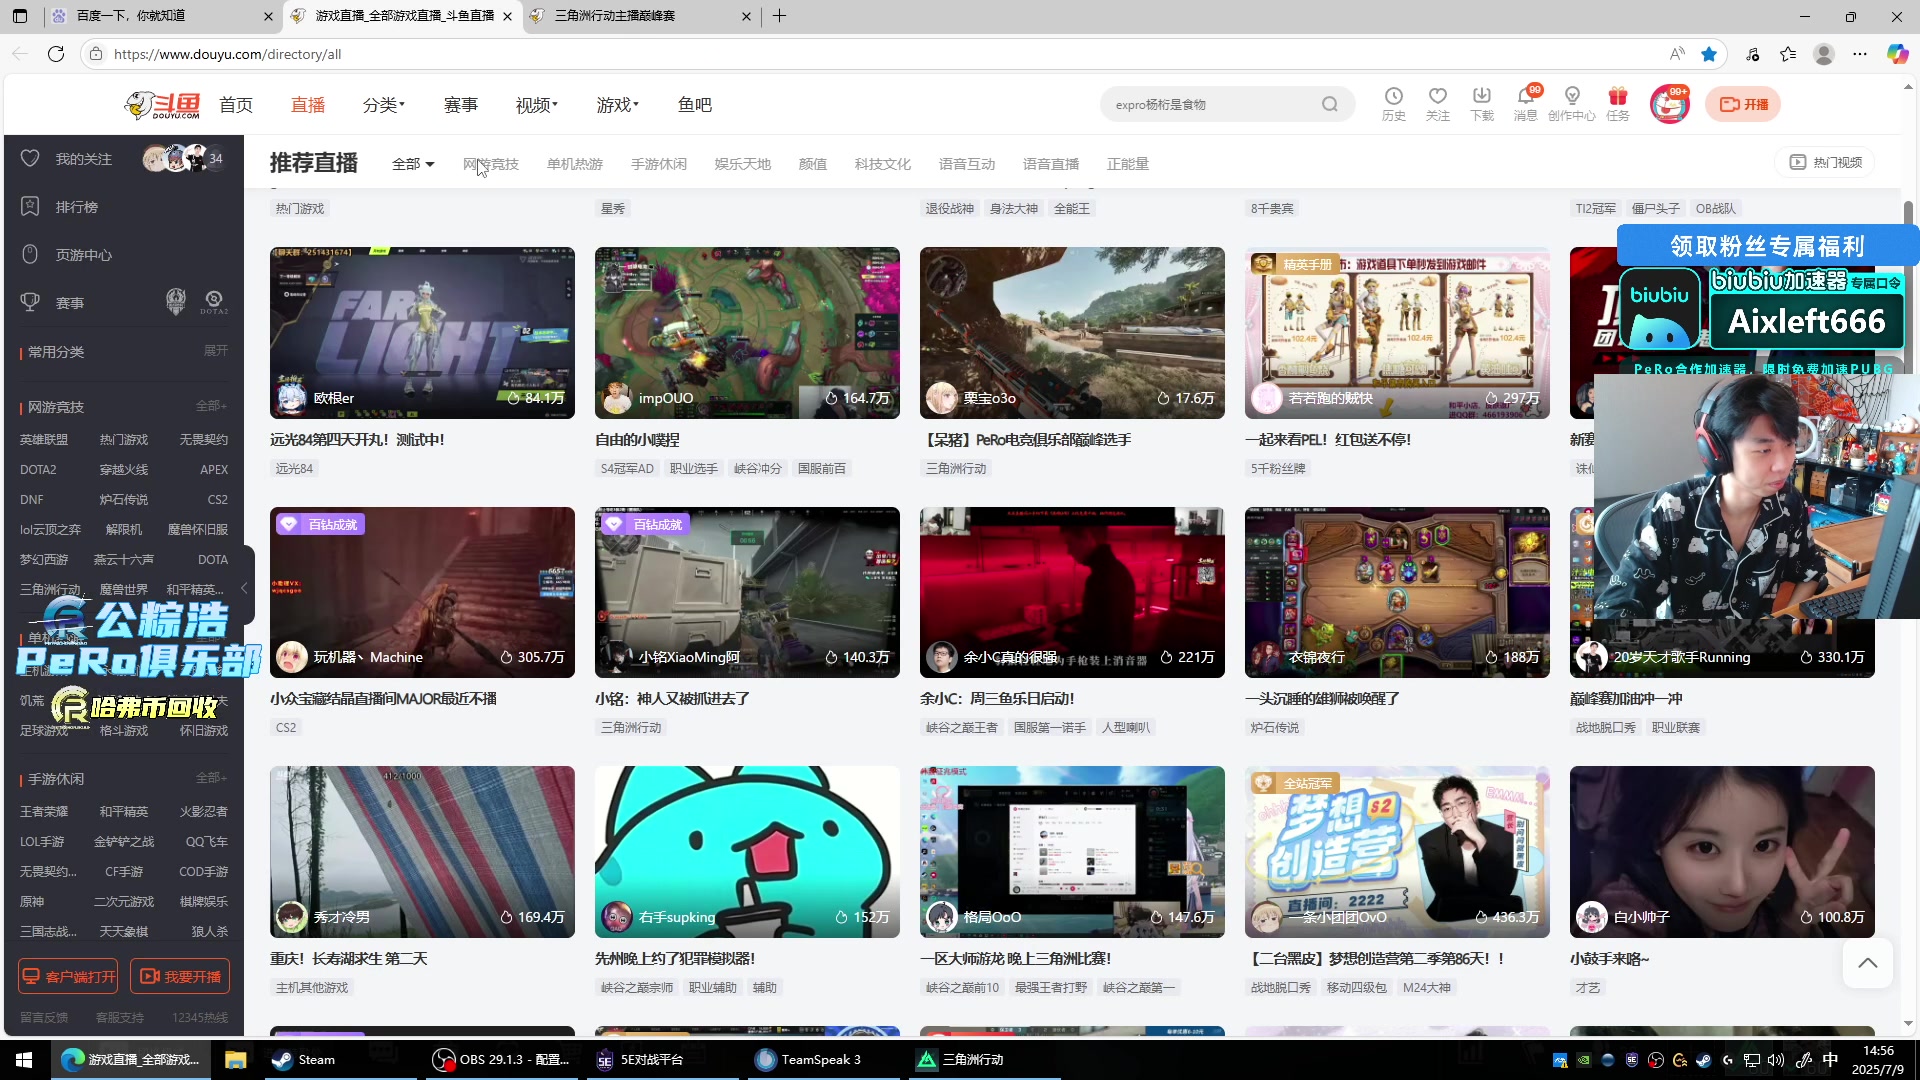Expand the 视频 navigation dropdown

(537, 104)
